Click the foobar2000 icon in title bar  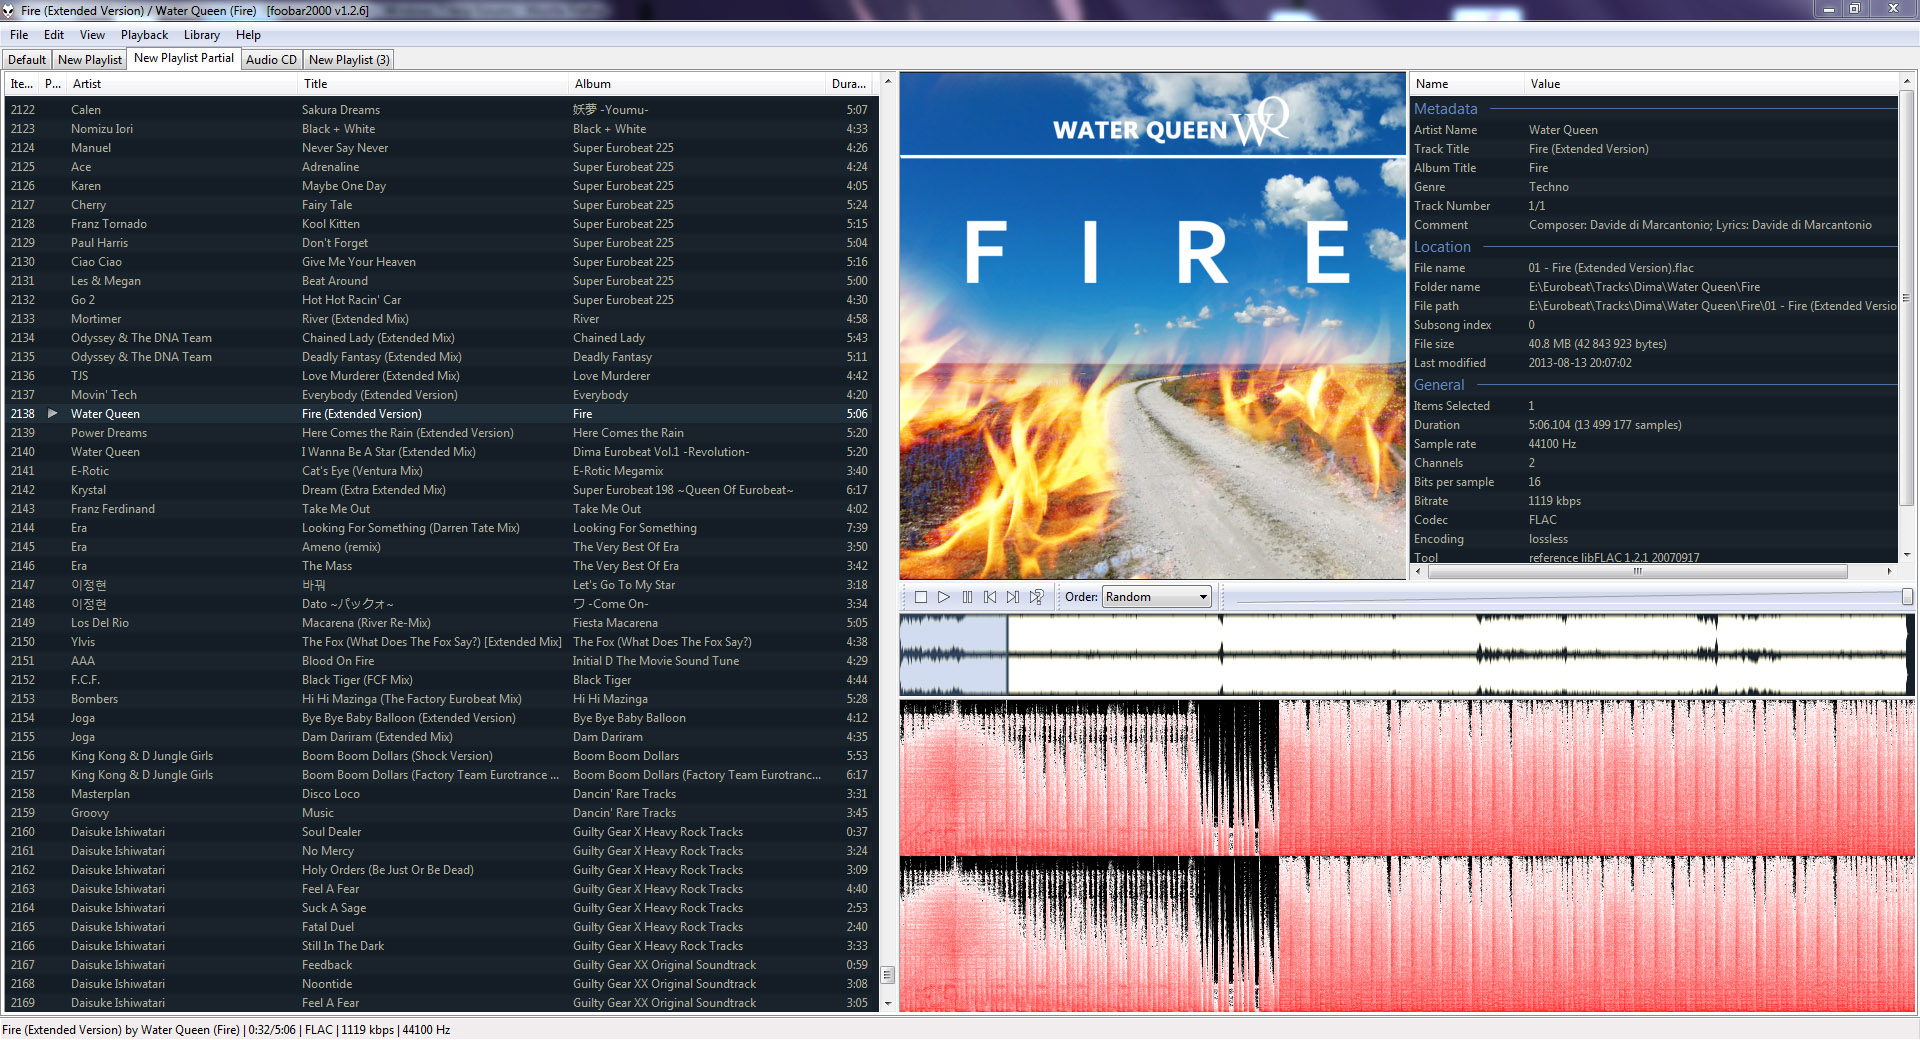click(x=9, y=10)
